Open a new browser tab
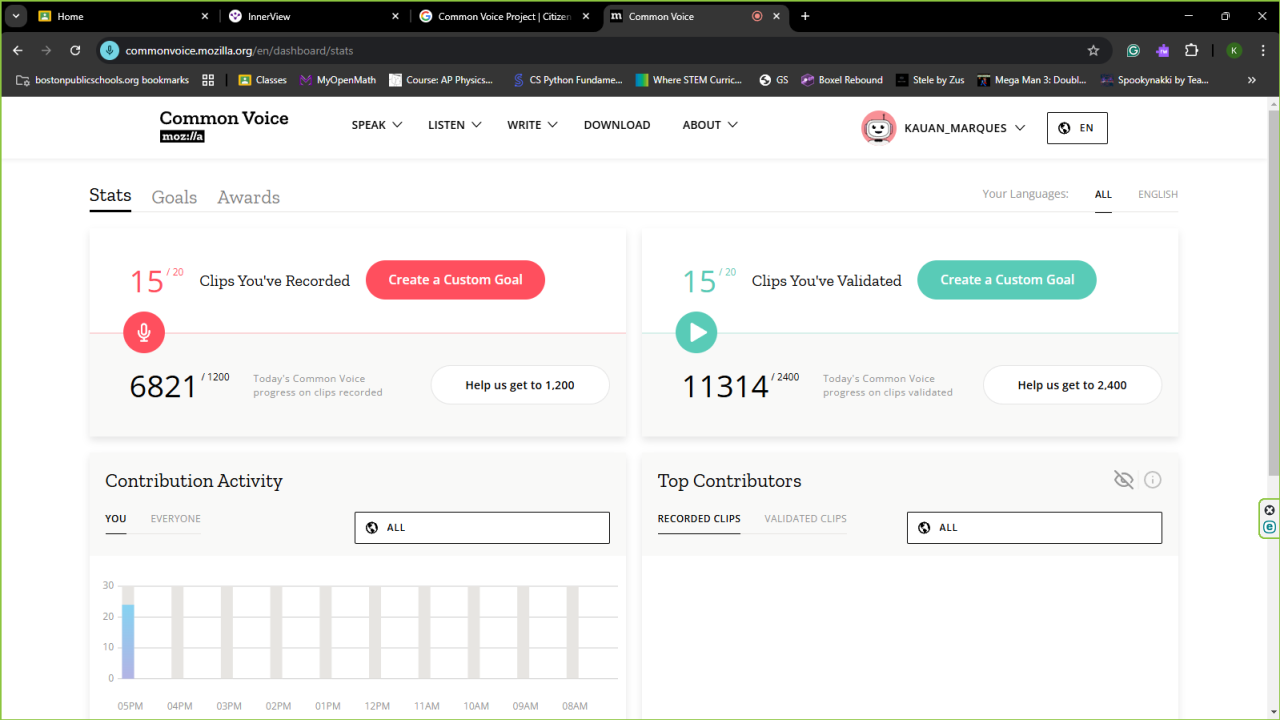1280x720 pixels. (805, 16)
